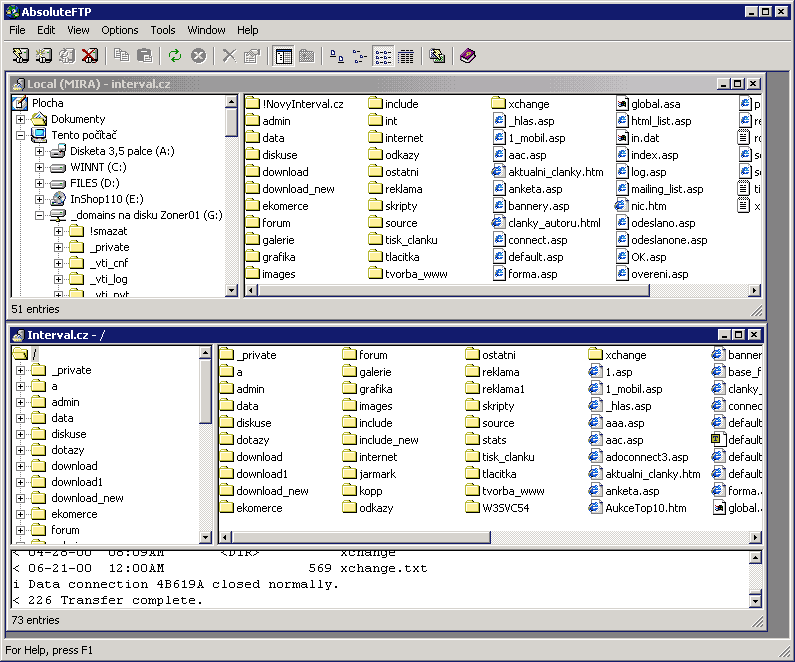Click "226 Transfer complete." log line

click(115, 600)
